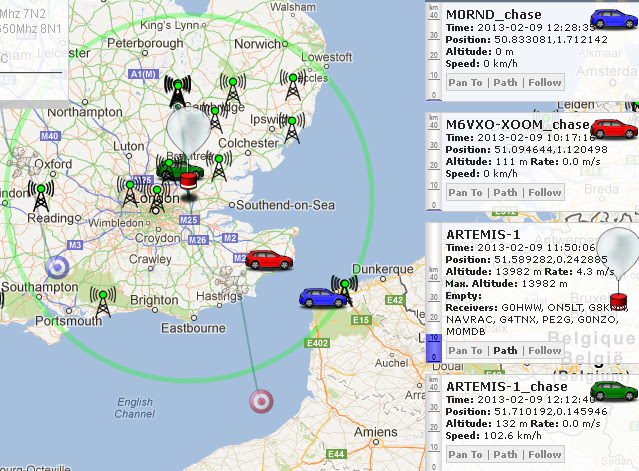Follow the M6VXO-XOOM_chase vehicle

click(x=545, y=193)
